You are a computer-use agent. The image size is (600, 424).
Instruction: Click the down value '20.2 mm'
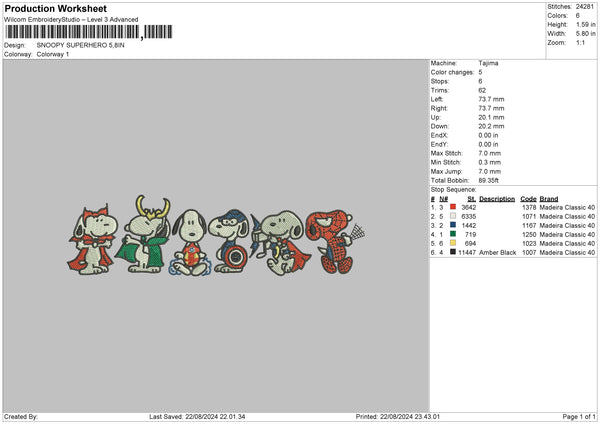[x=491, y=126]
